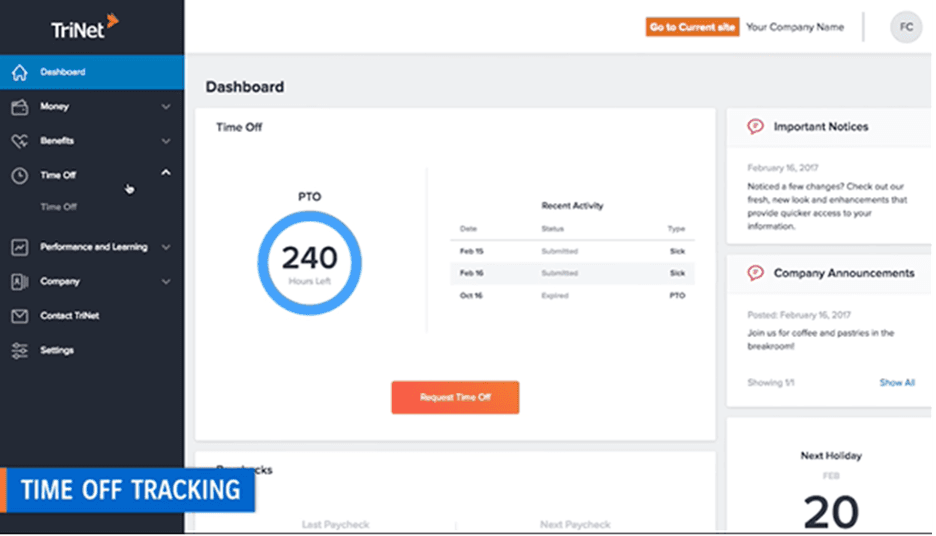Select Contact TriNet in the sidebar

click(69, 316)
